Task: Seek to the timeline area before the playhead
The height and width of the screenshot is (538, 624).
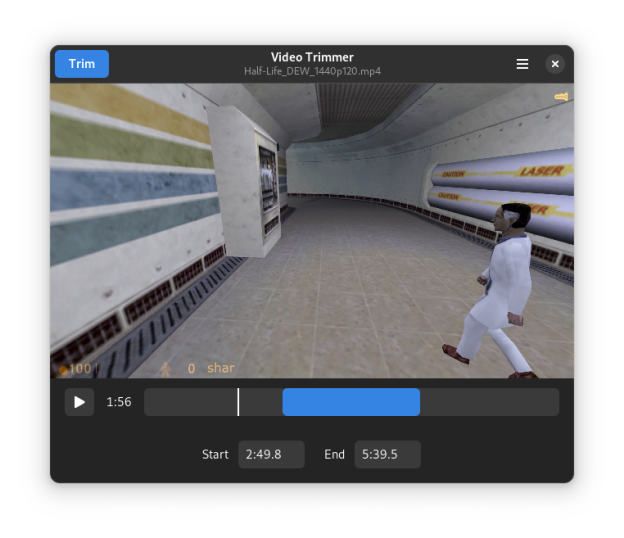Action: tap(190, 402)
